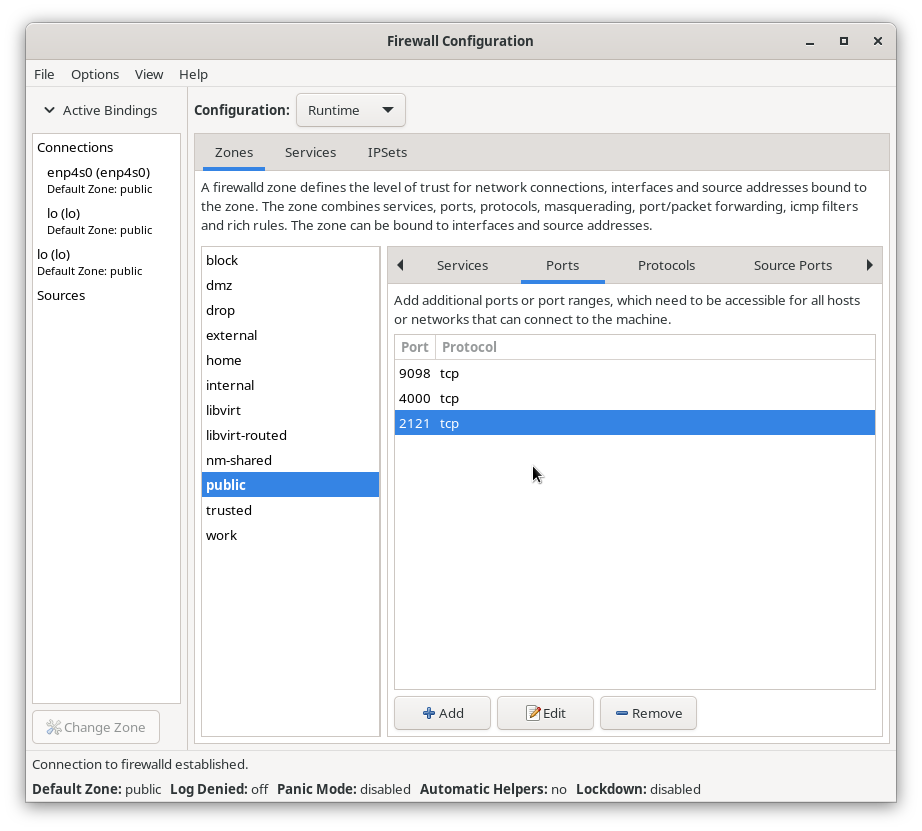
Task: Minimize the Firewall Configuration window
Action: [810, 41]
